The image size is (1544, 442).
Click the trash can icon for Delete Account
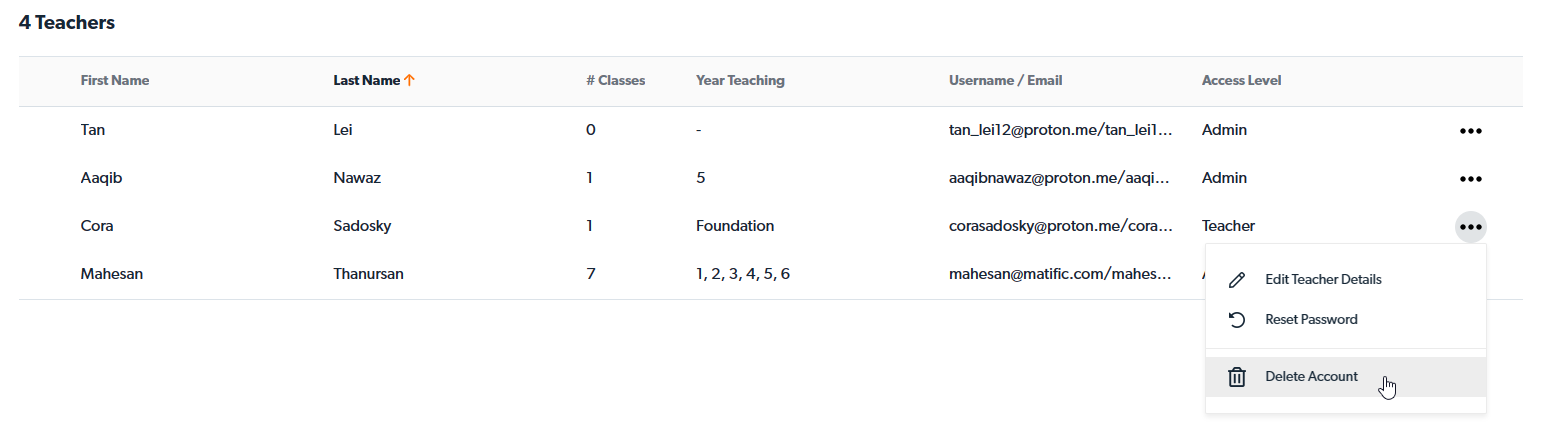click(x=1237, y=377)
